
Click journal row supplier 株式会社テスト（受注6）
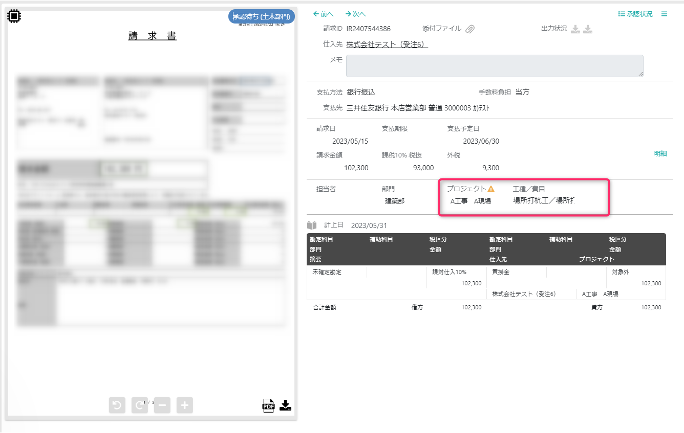coord(524,294)
